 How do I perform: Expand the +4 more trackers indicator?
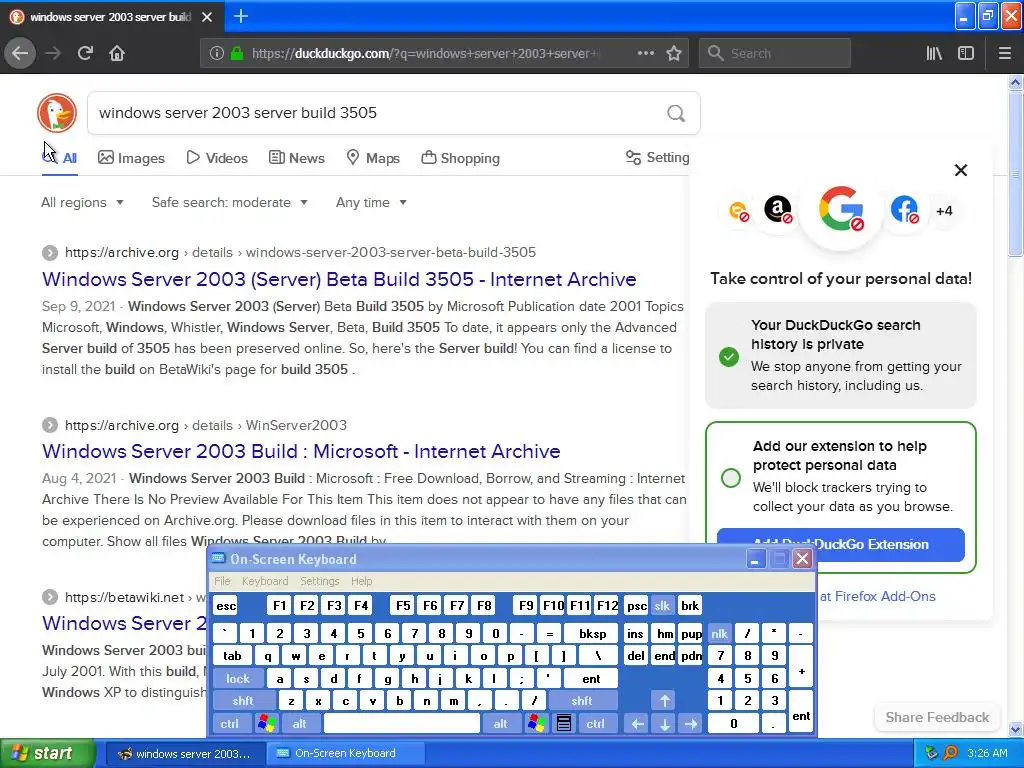[944, 211]
